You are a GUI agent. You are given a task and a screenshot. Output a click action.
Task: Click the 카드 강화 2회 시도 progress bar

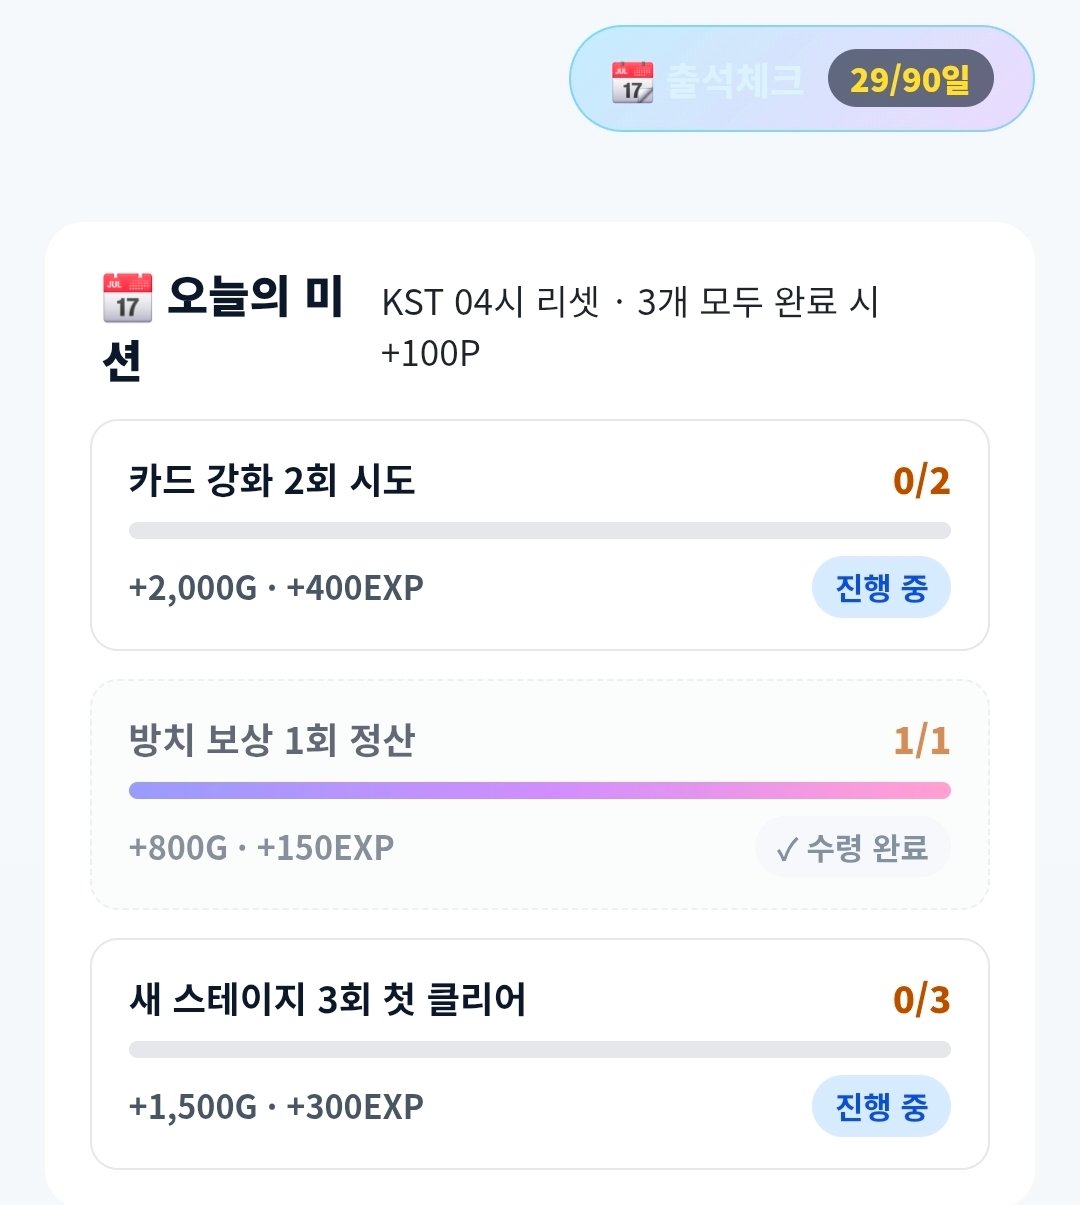[x=540, y=530]
